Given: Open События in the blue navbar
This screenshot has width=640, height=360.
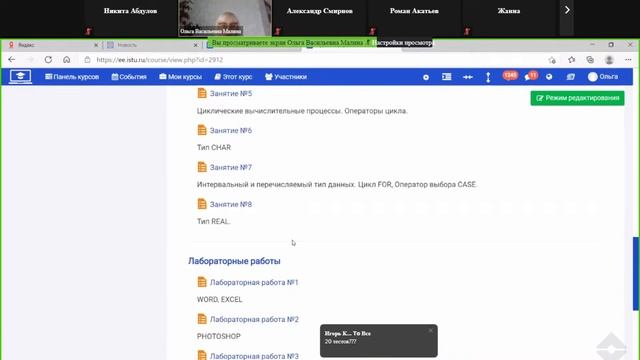Looking at the screenshot, I should click(129, 77).
